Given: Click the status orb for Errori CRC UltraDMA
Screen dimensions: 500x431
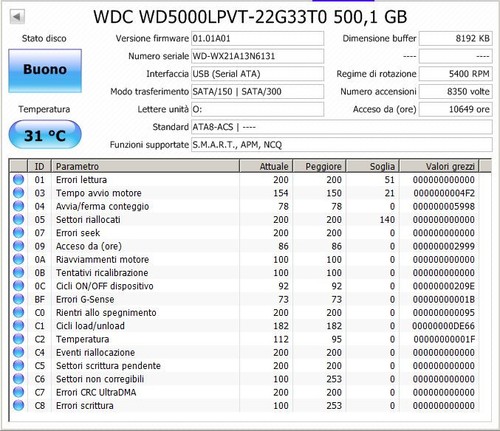Looking at the screenshot, I should click(19, 392).
